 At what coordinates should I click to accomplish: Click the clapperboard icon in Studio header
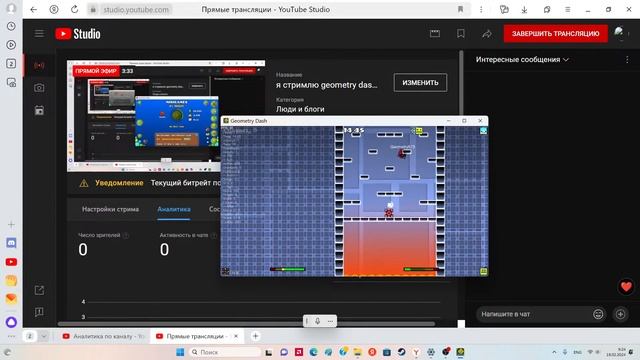pos(435,33)
